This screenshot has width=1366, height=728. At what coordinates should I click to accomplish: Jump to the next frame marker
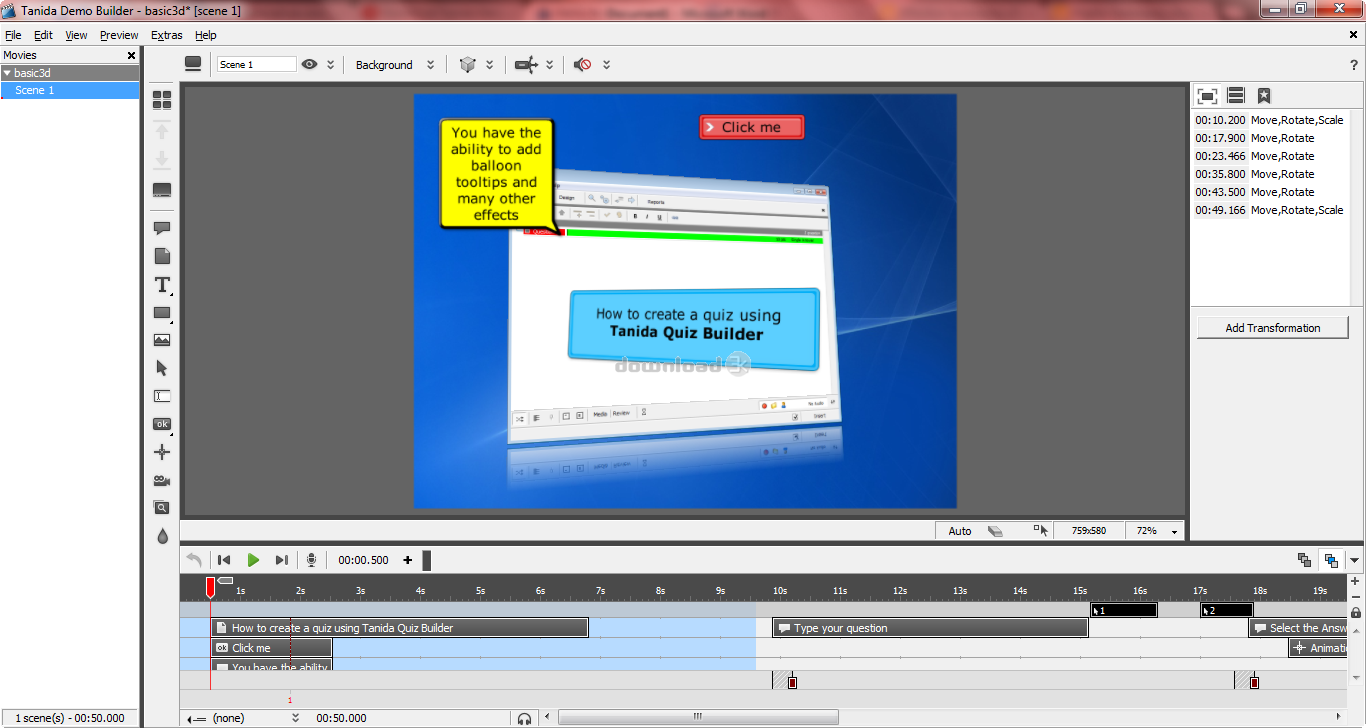click(282, 560)
